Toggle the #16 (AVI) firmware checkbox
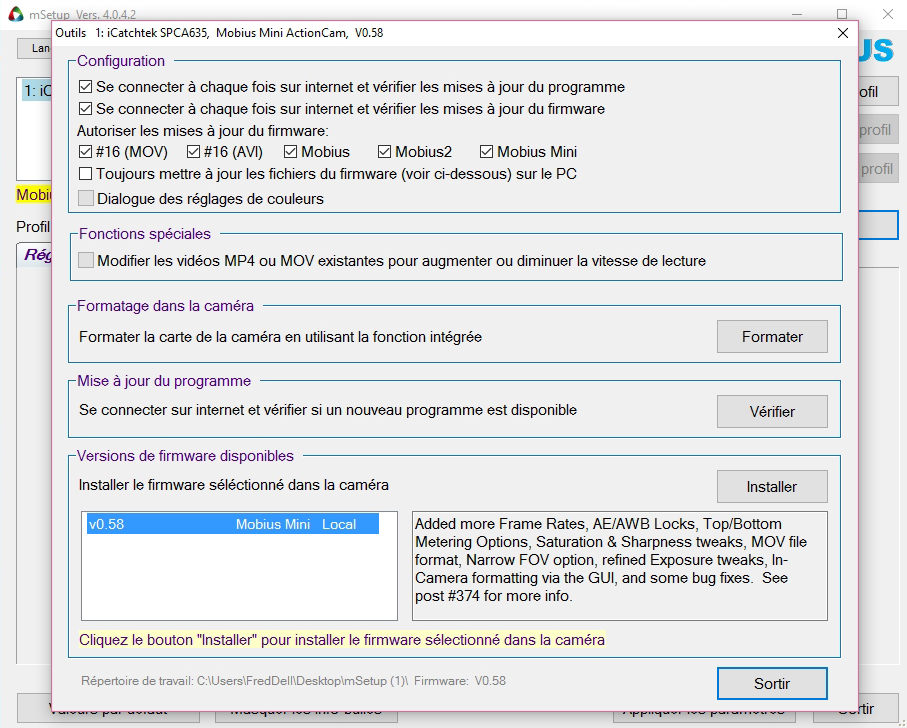The width and height of the screenshot is (907, 728). point(193,151)
